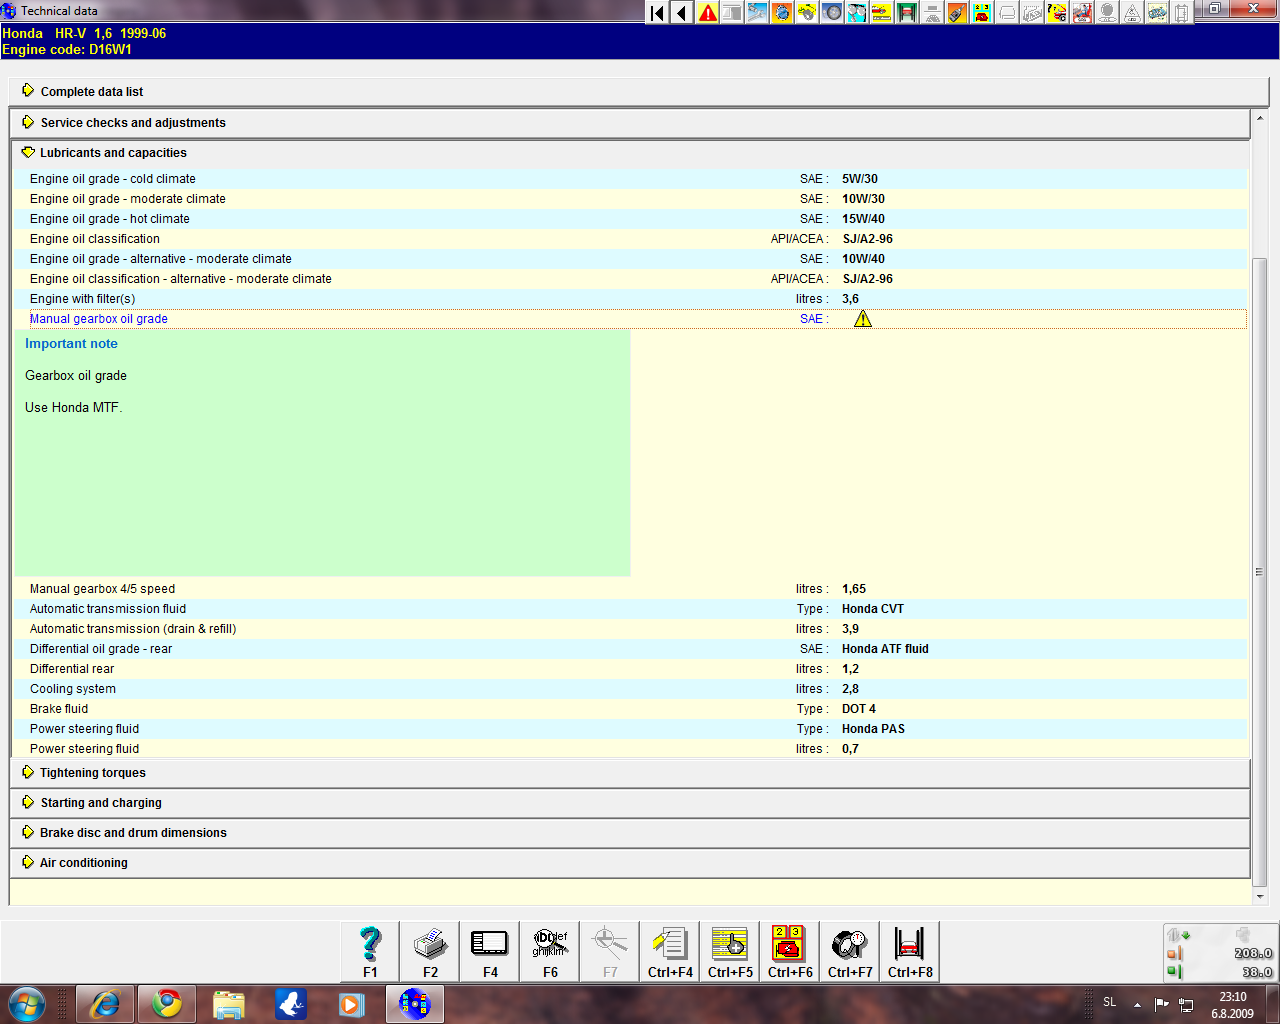1280x1024 pixels.
Task: Click the top toolbar's yellow question-mark car icon
Action: (x=1057, y=13)
